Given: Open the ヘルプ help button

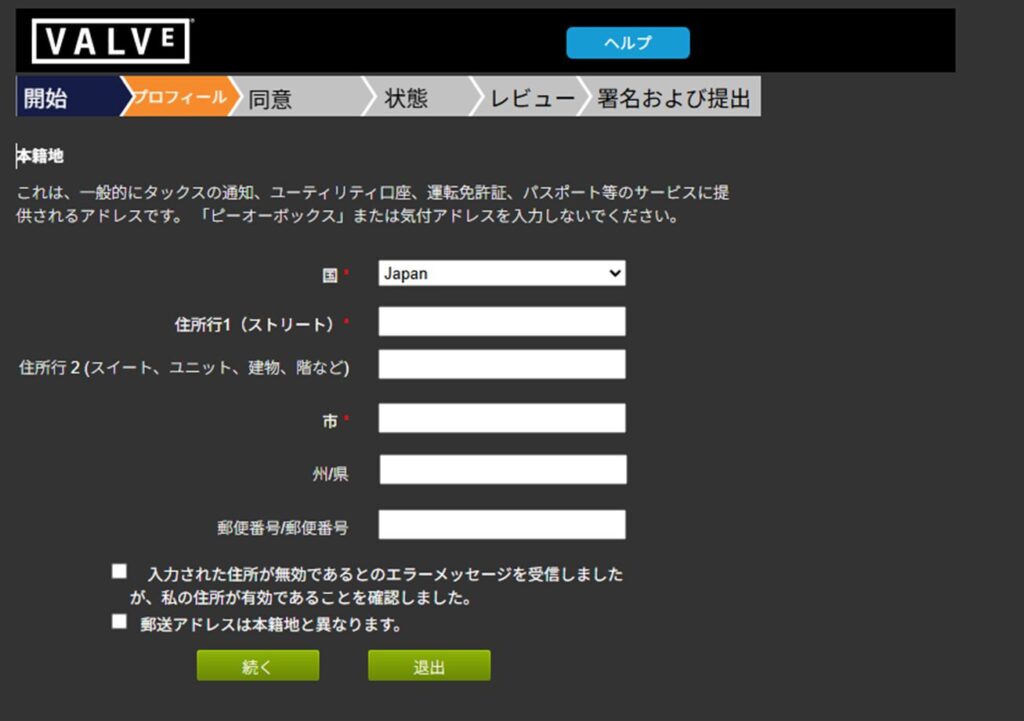Looking at the screenshot, I should click(628, 43).
